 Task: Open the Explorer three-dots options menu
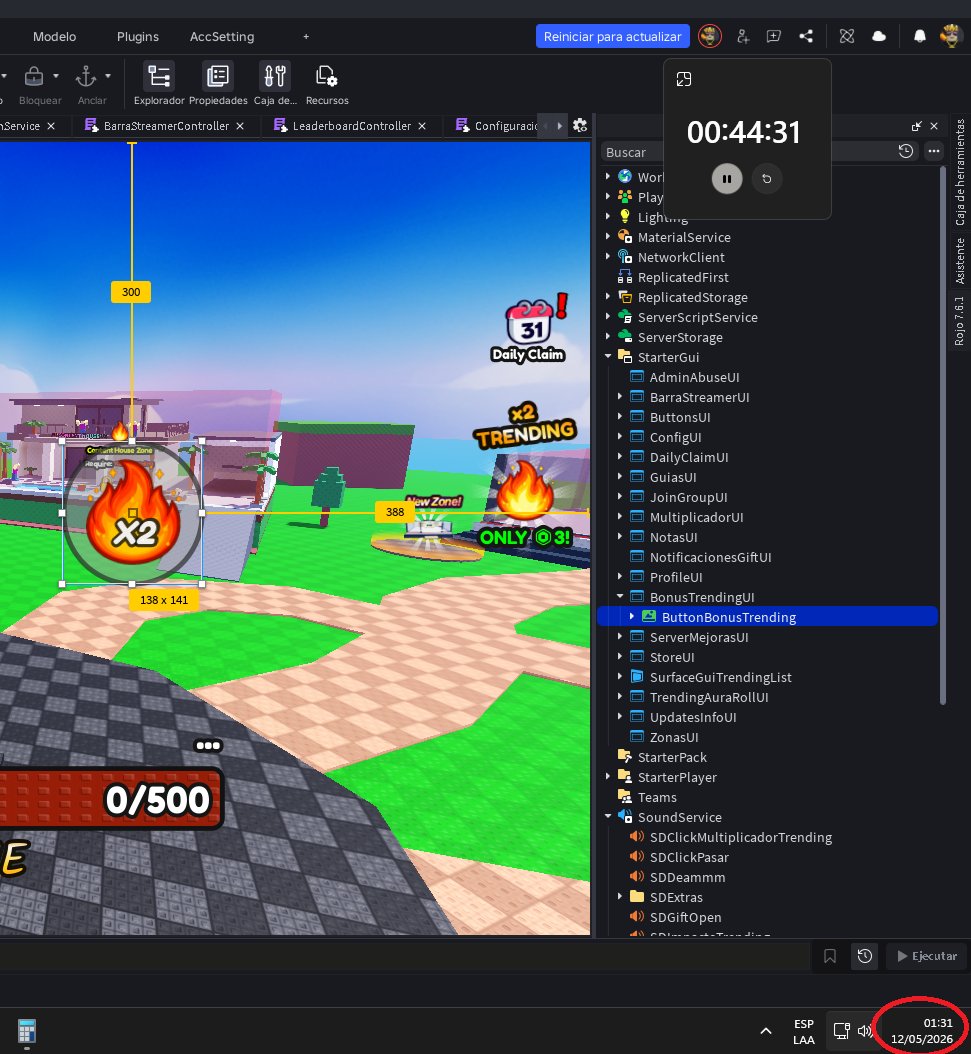934,151
